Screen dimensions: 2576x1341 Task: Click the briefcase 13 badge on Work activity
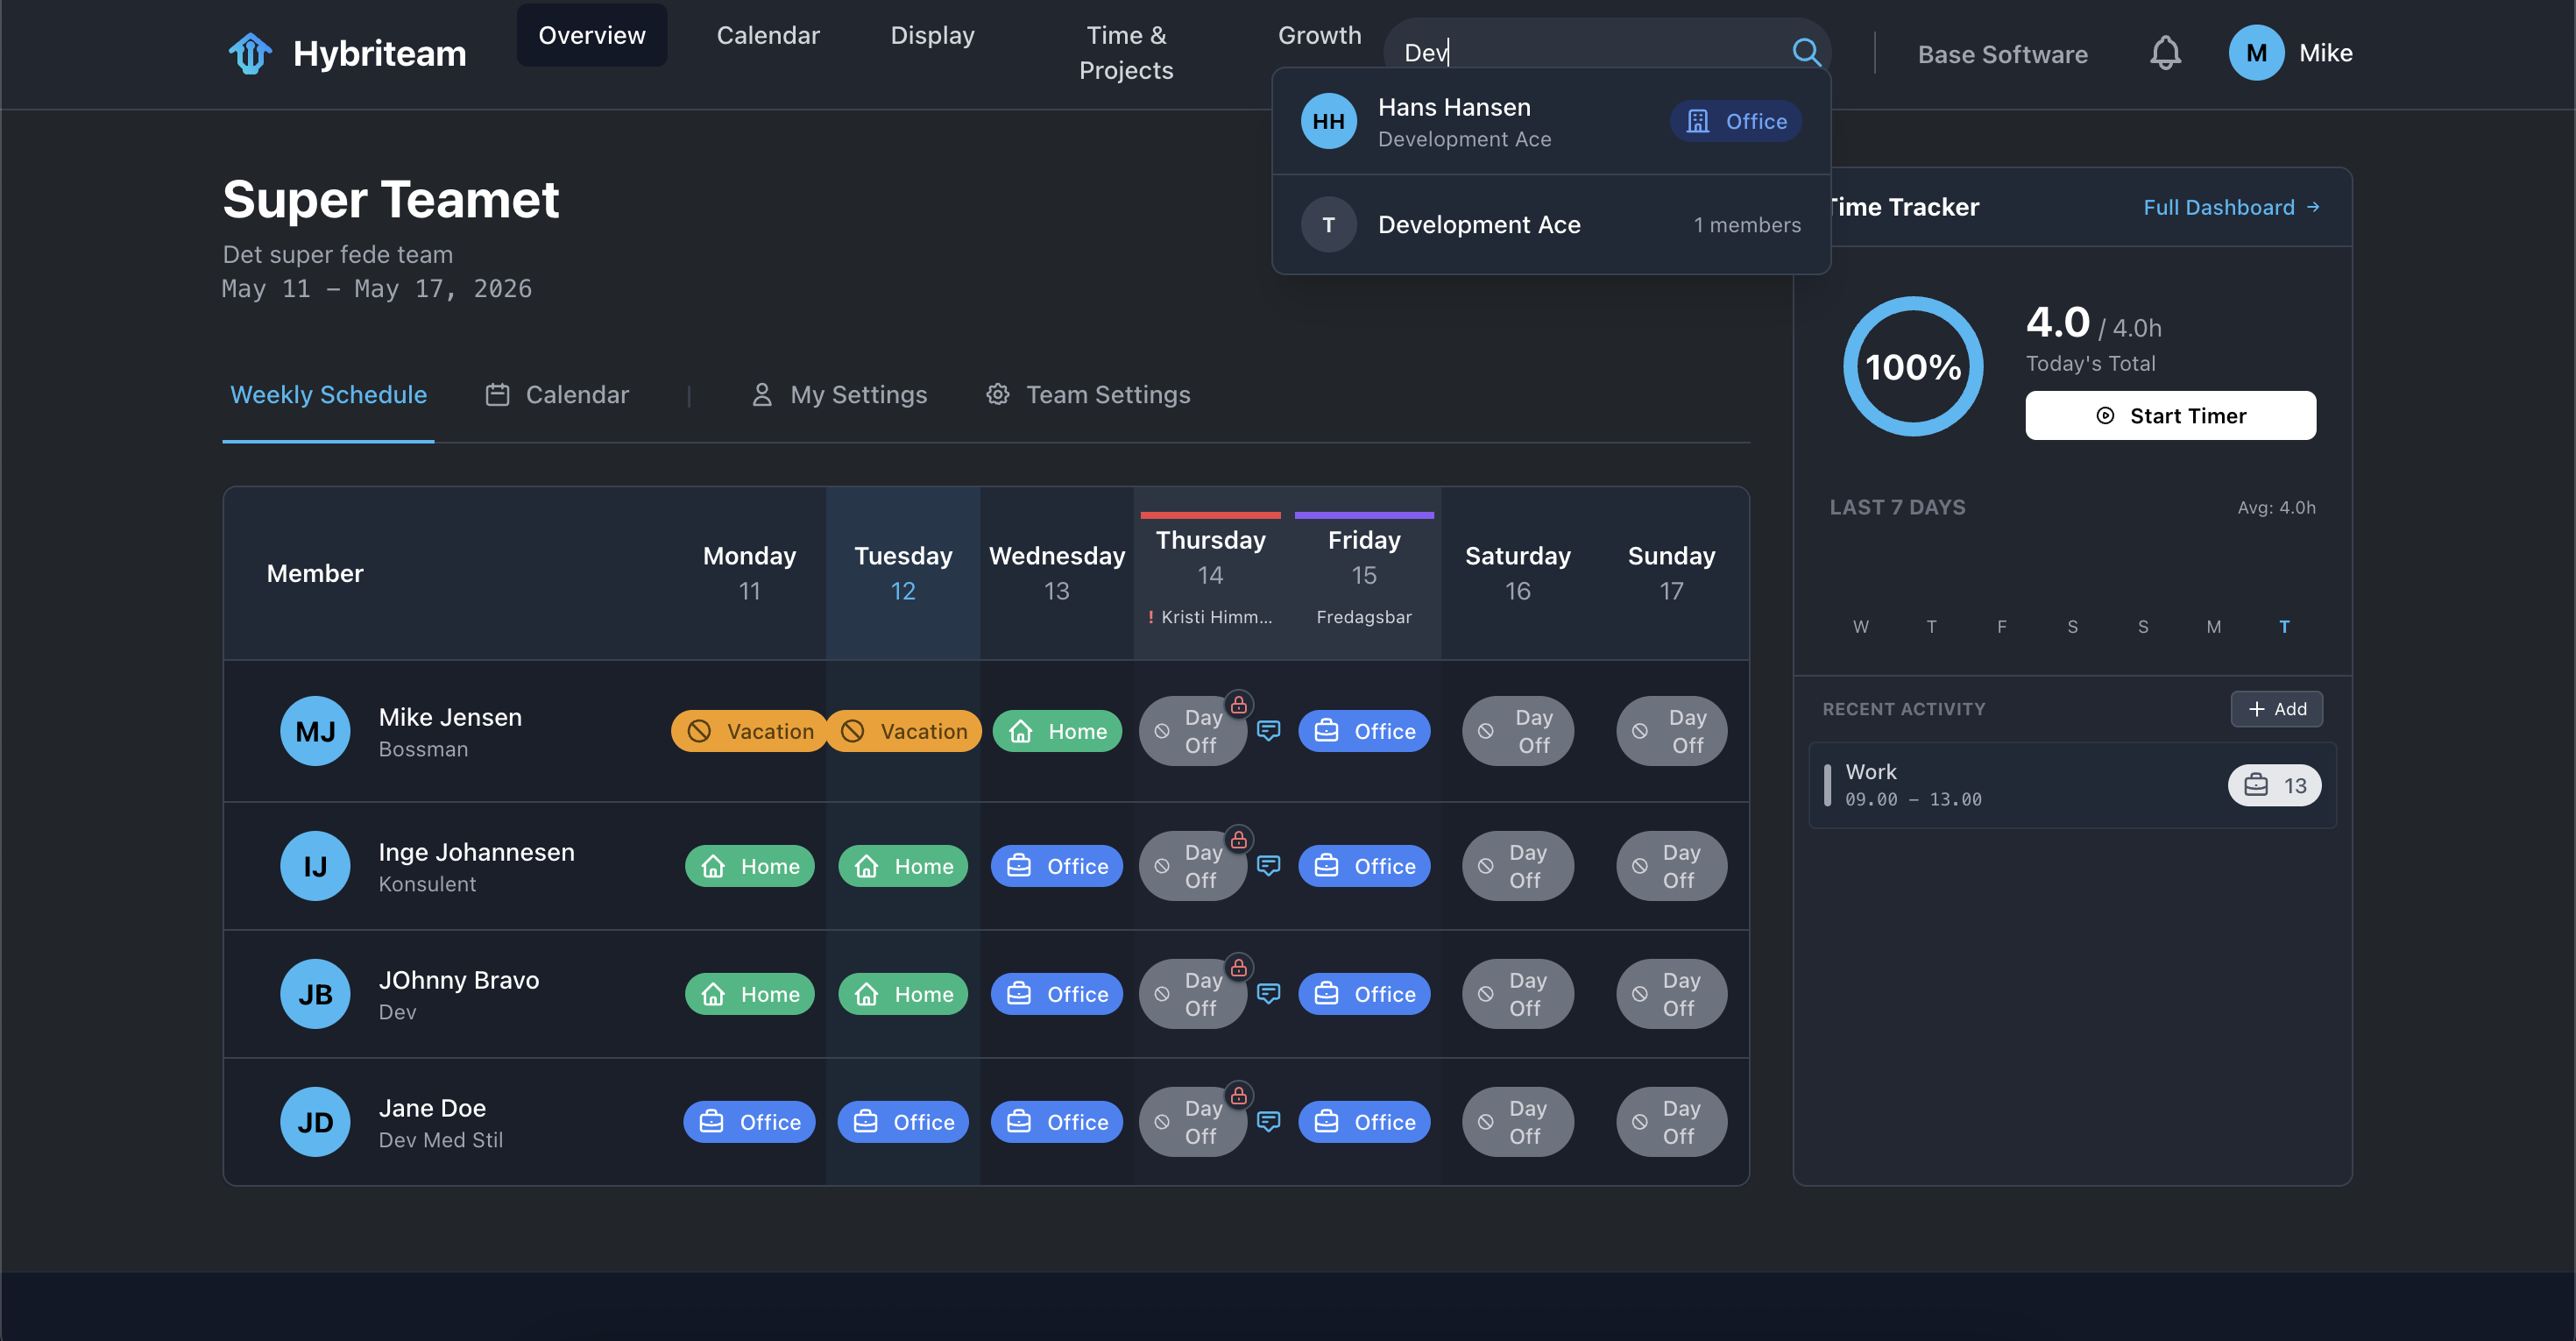(x=2274, y=785)
